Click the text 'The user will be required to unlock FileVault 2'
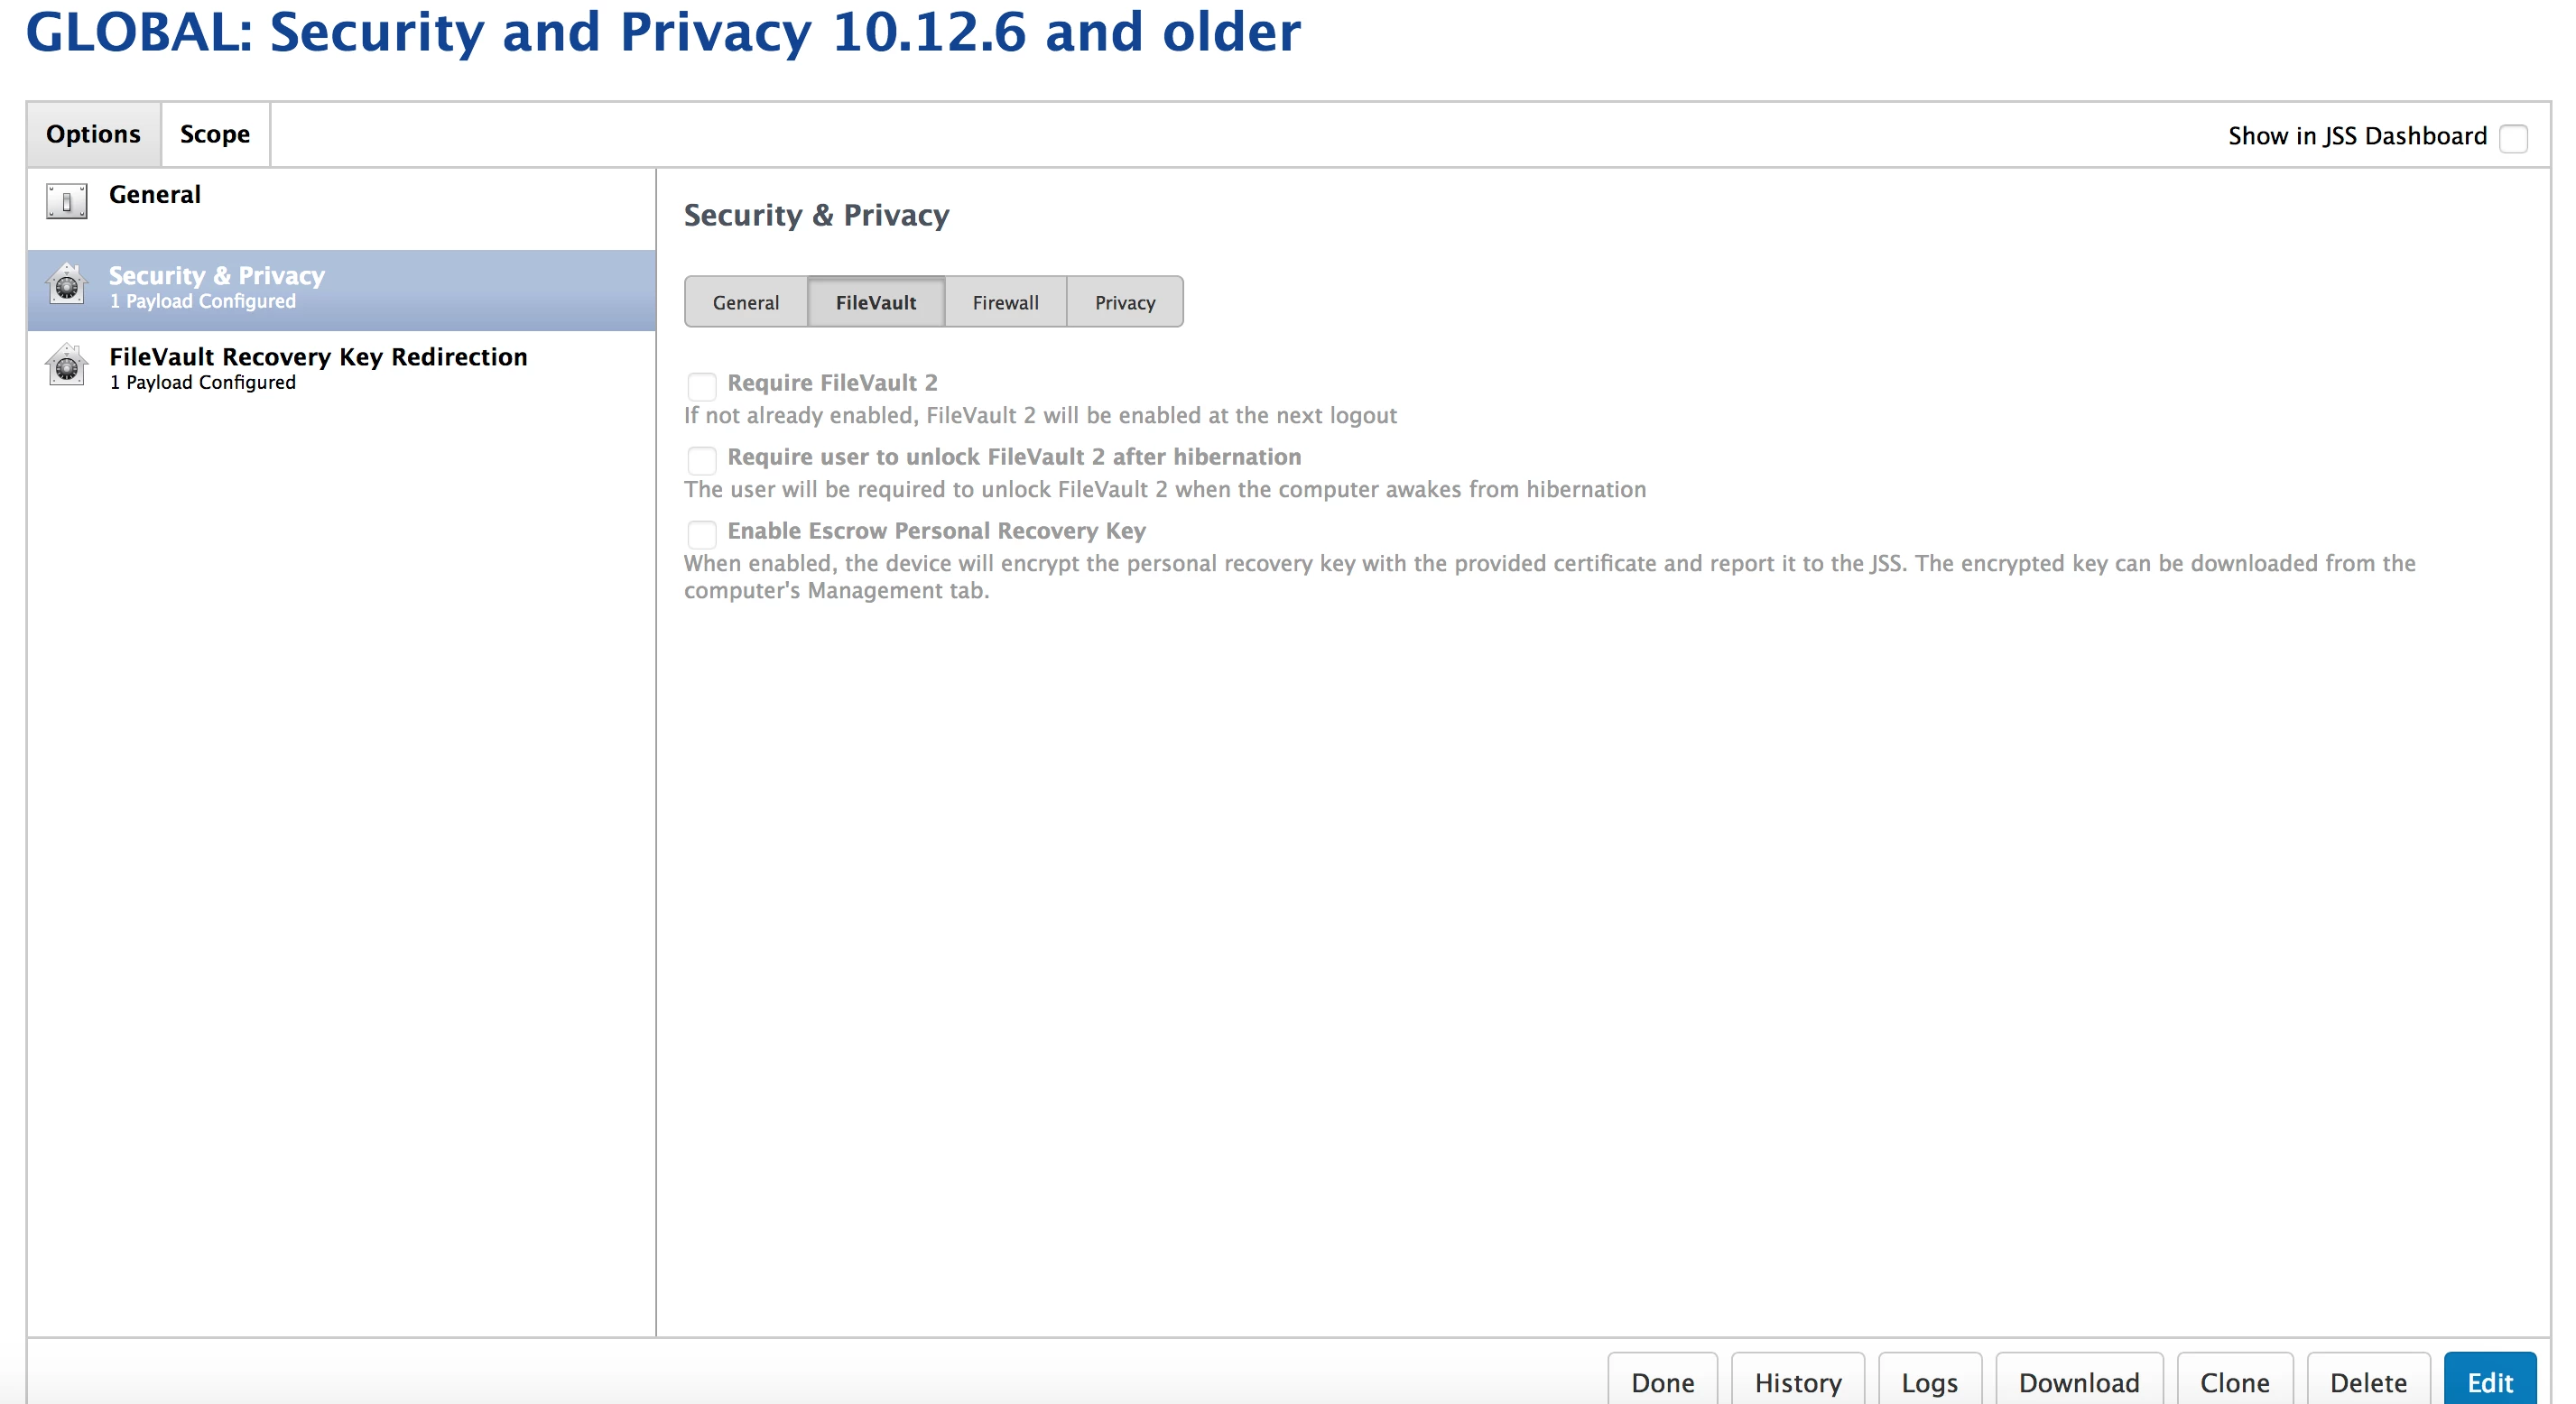2576x1404 pixels. 1165,489
